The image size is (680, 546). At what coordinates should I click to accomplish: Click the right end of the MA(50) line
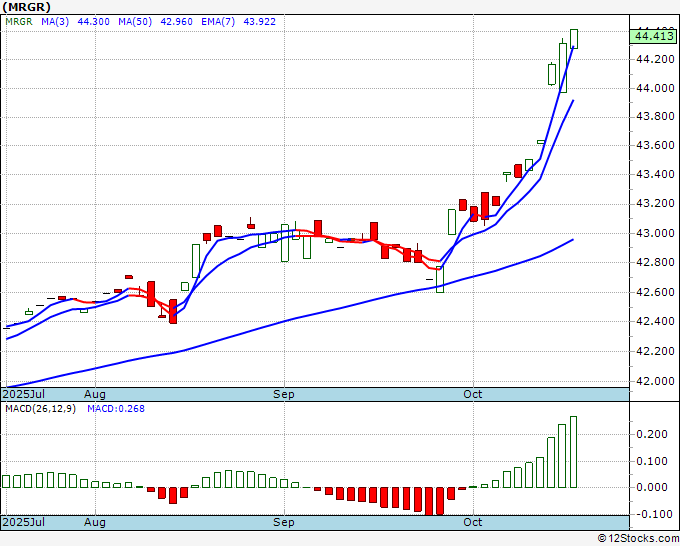click(x=573, y=239)
